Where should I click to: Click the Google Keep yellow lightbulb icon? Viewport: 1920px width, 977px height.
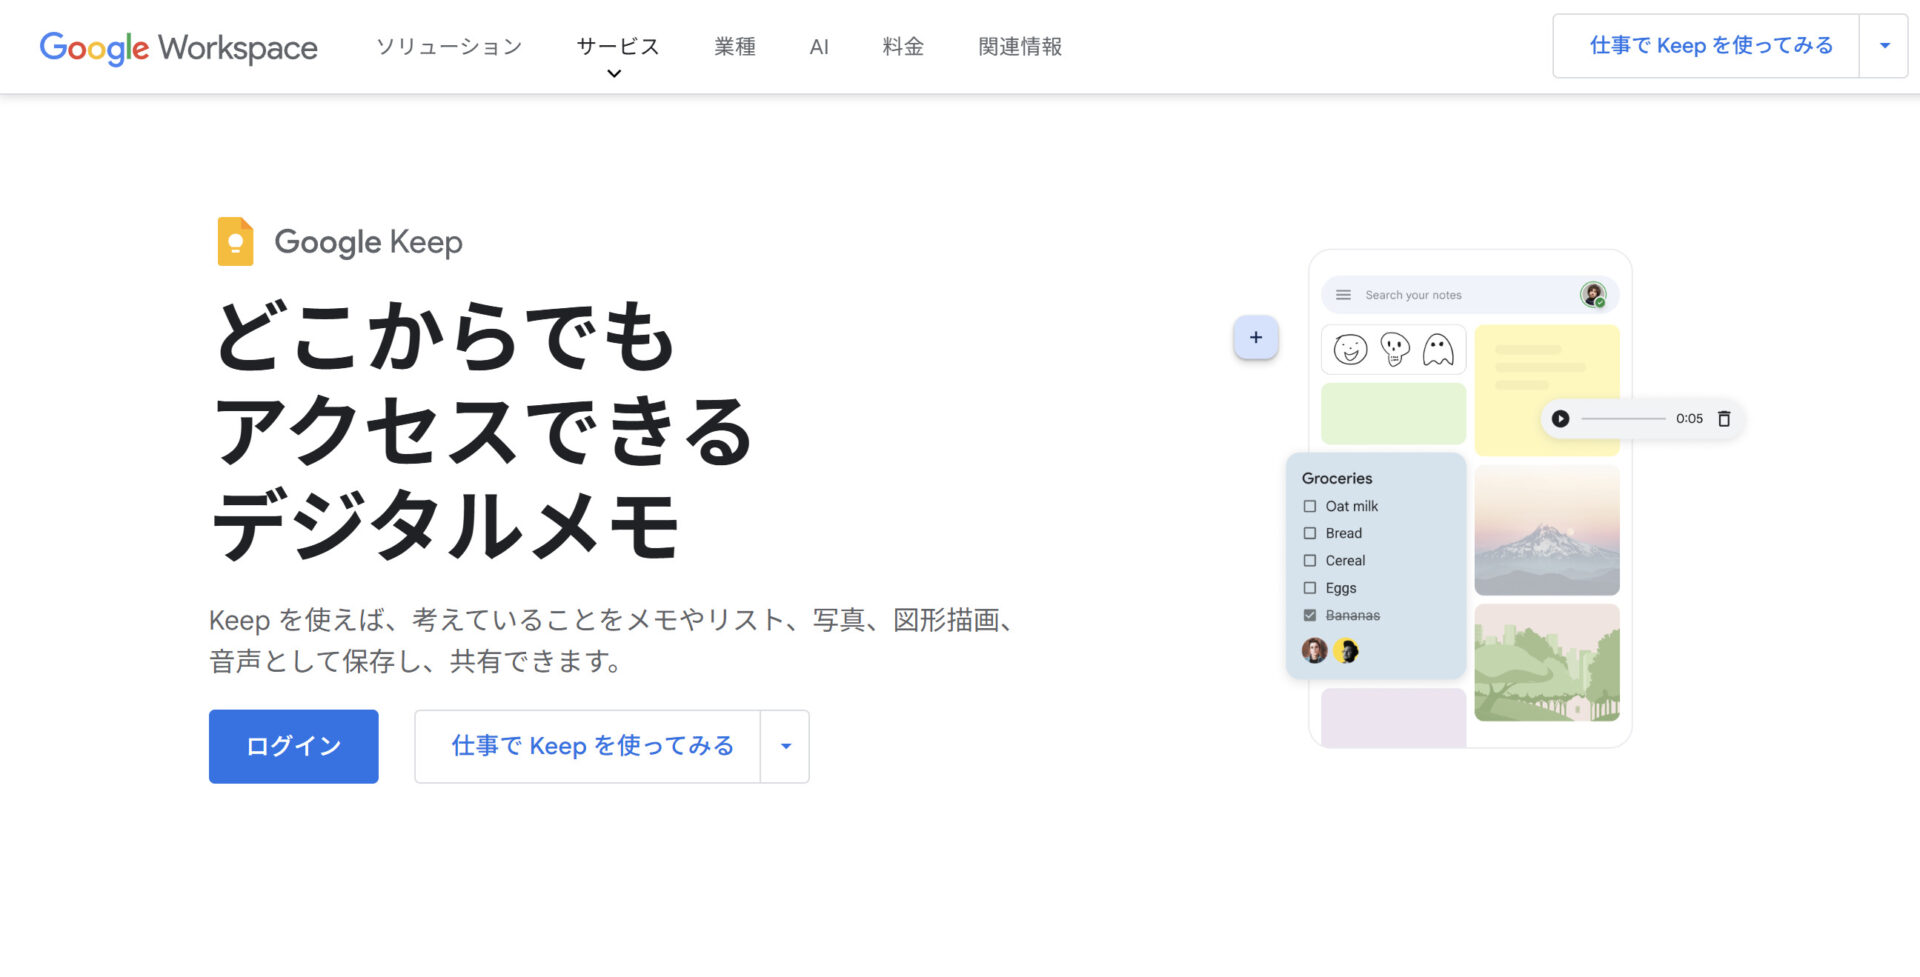point(235,241)
